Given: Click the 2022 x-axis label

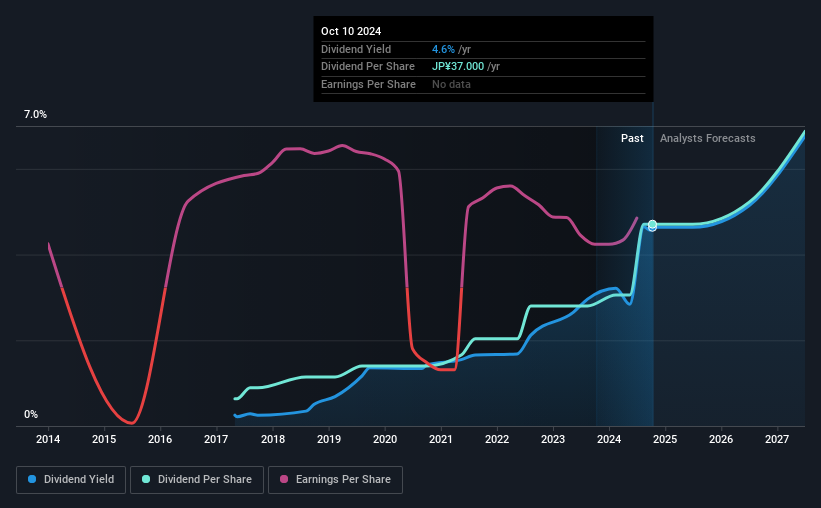Looking at the screenshot, I should coord(497,439).
